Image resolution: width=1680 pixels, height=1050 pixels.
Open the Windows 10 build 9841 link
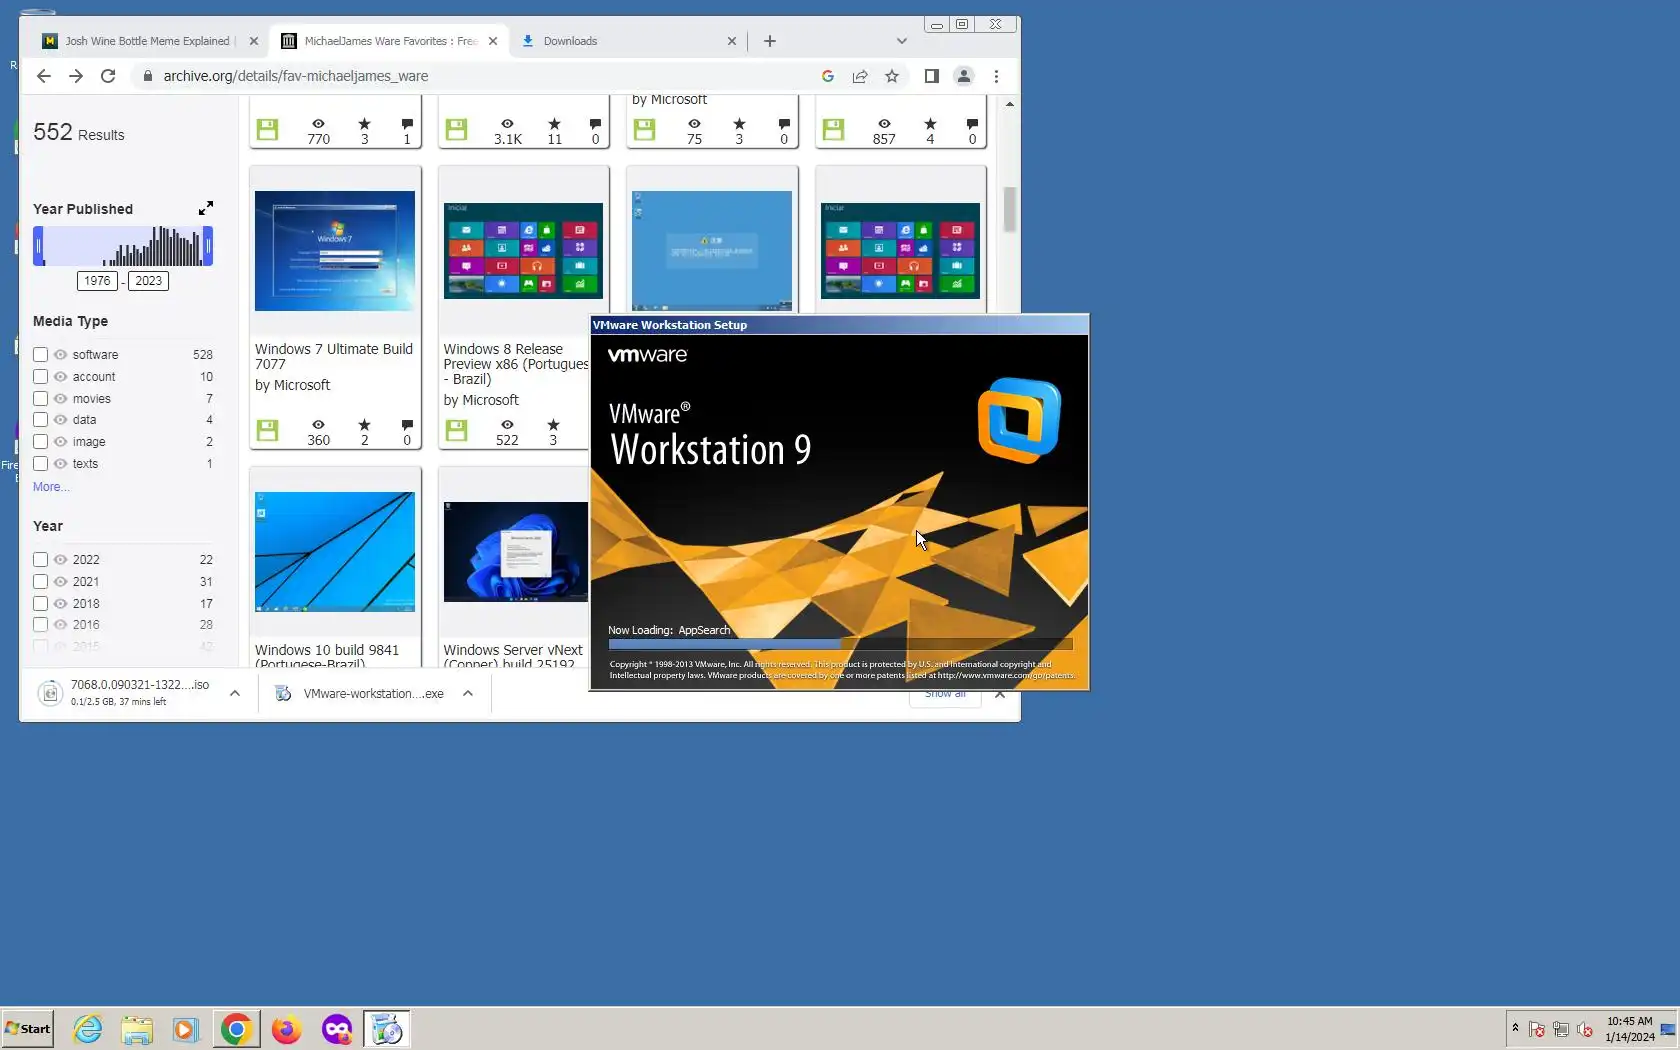pyautogui.click(x=327, y=656)
